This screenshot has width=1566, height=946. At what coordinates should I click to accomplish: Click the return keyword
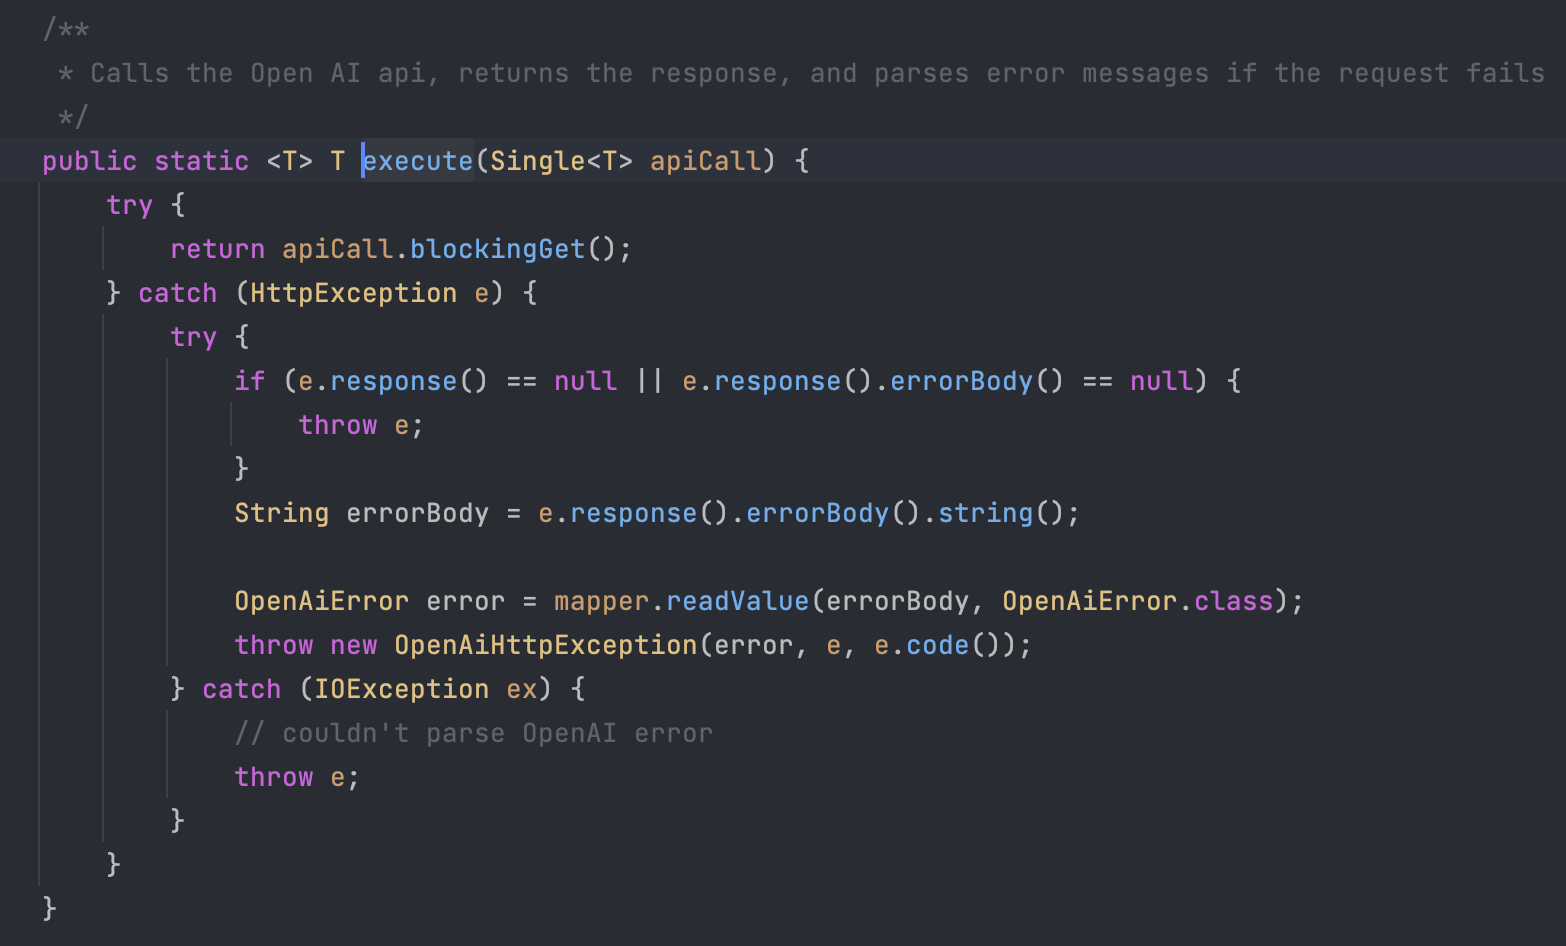click(x=217, y=249)
